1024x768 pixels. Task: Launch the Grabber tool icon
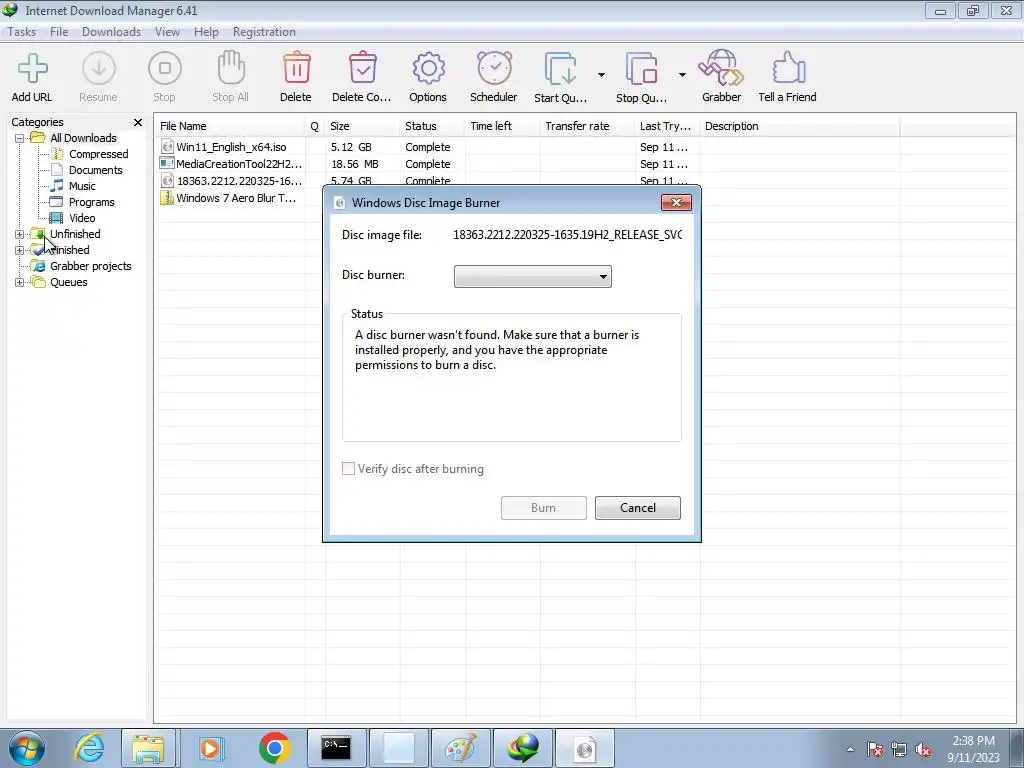point(721,68)
